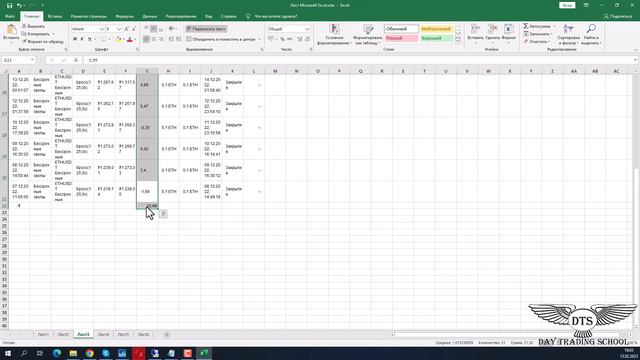Expand the formula bar with right-end arrow
This screenshot has height=360, width=640.
[636, 60]
